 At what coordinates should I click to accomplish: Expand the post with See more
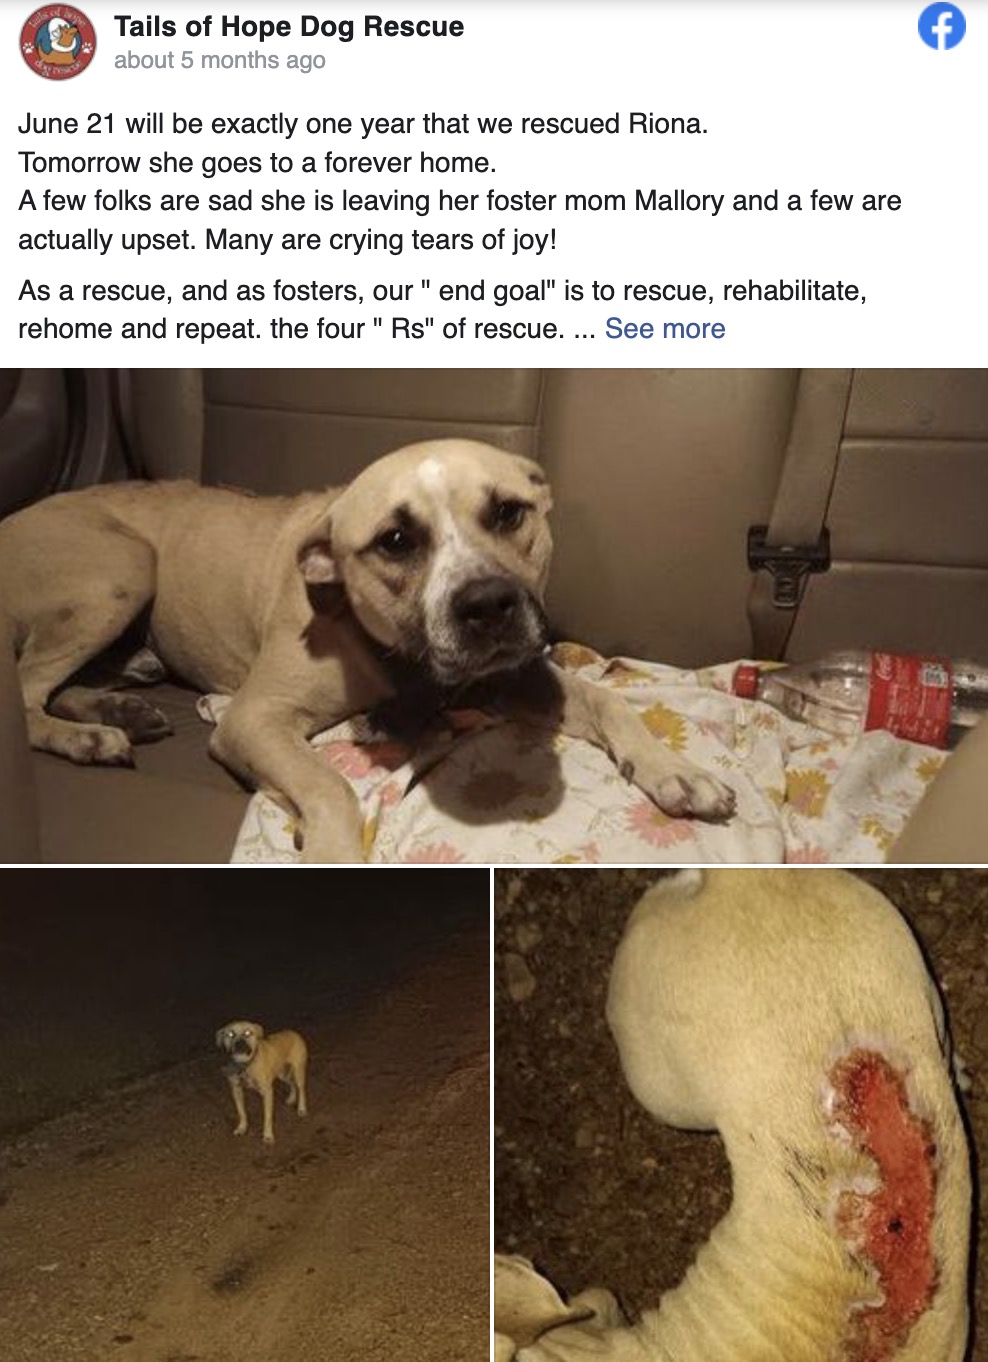(665, 329)
